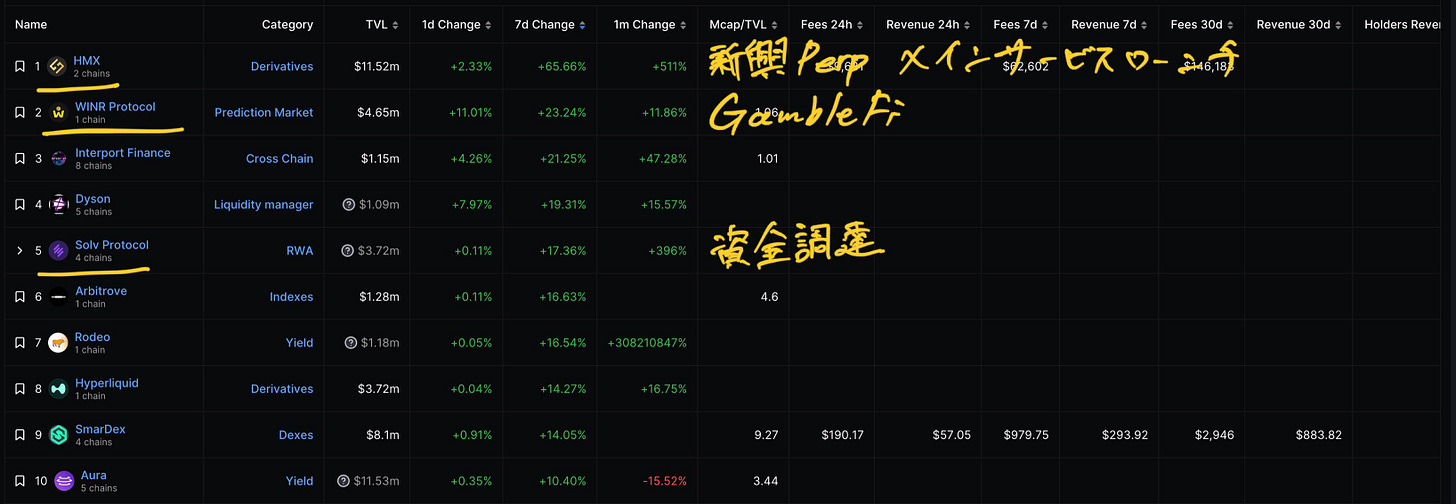1456x504 pixels.
Task: Click the WINR Protocol logo
Action: [58, 113]
